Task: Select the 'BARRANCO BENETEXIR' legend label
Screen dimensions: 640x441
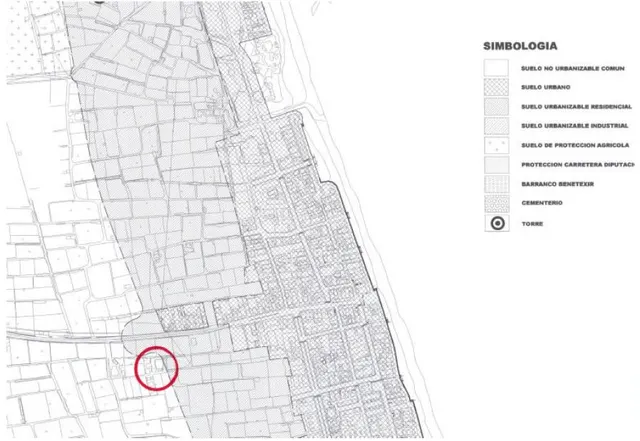Action: pos(558,184)
